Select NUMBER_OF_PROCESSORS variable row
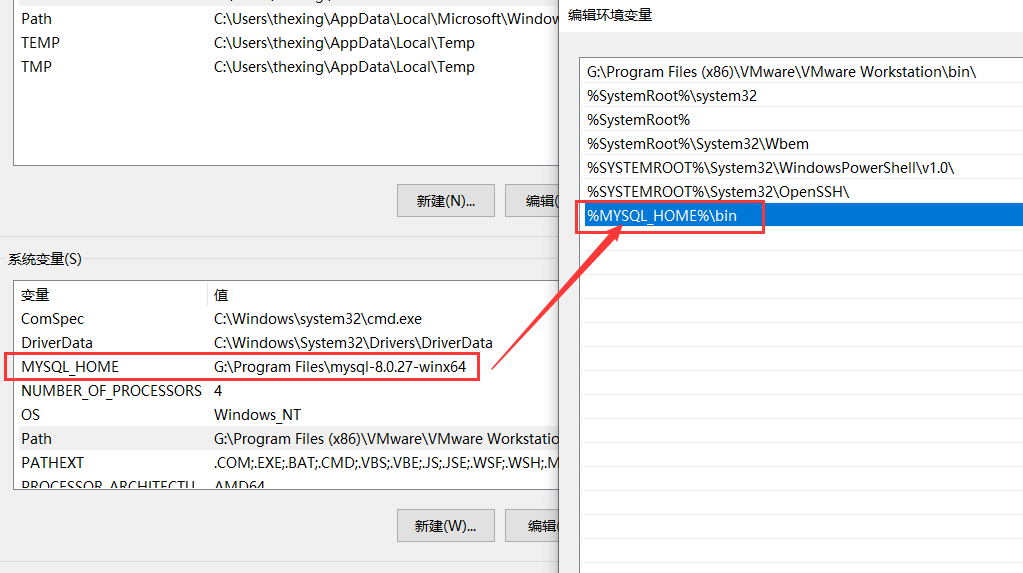The height and width of the screenshot is (573, 1023). [x=286, y=391]
